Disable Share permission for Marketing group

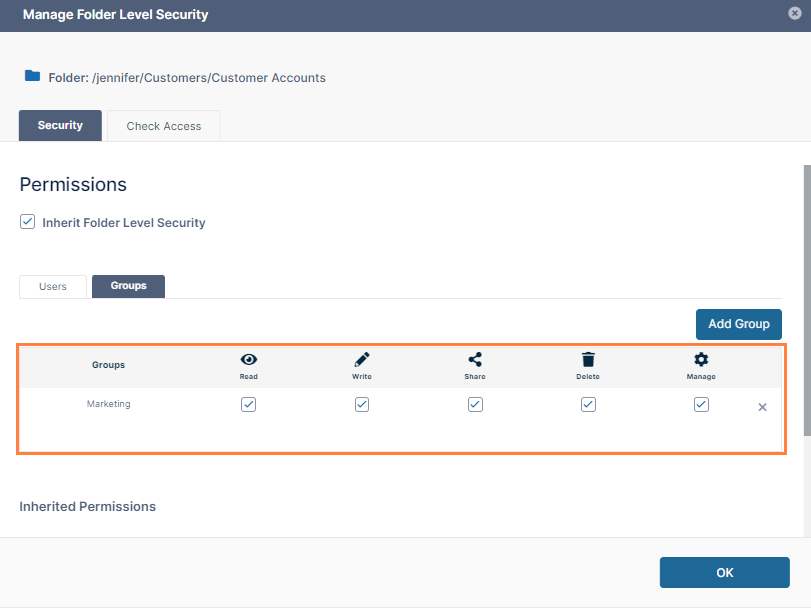[475, 405]
